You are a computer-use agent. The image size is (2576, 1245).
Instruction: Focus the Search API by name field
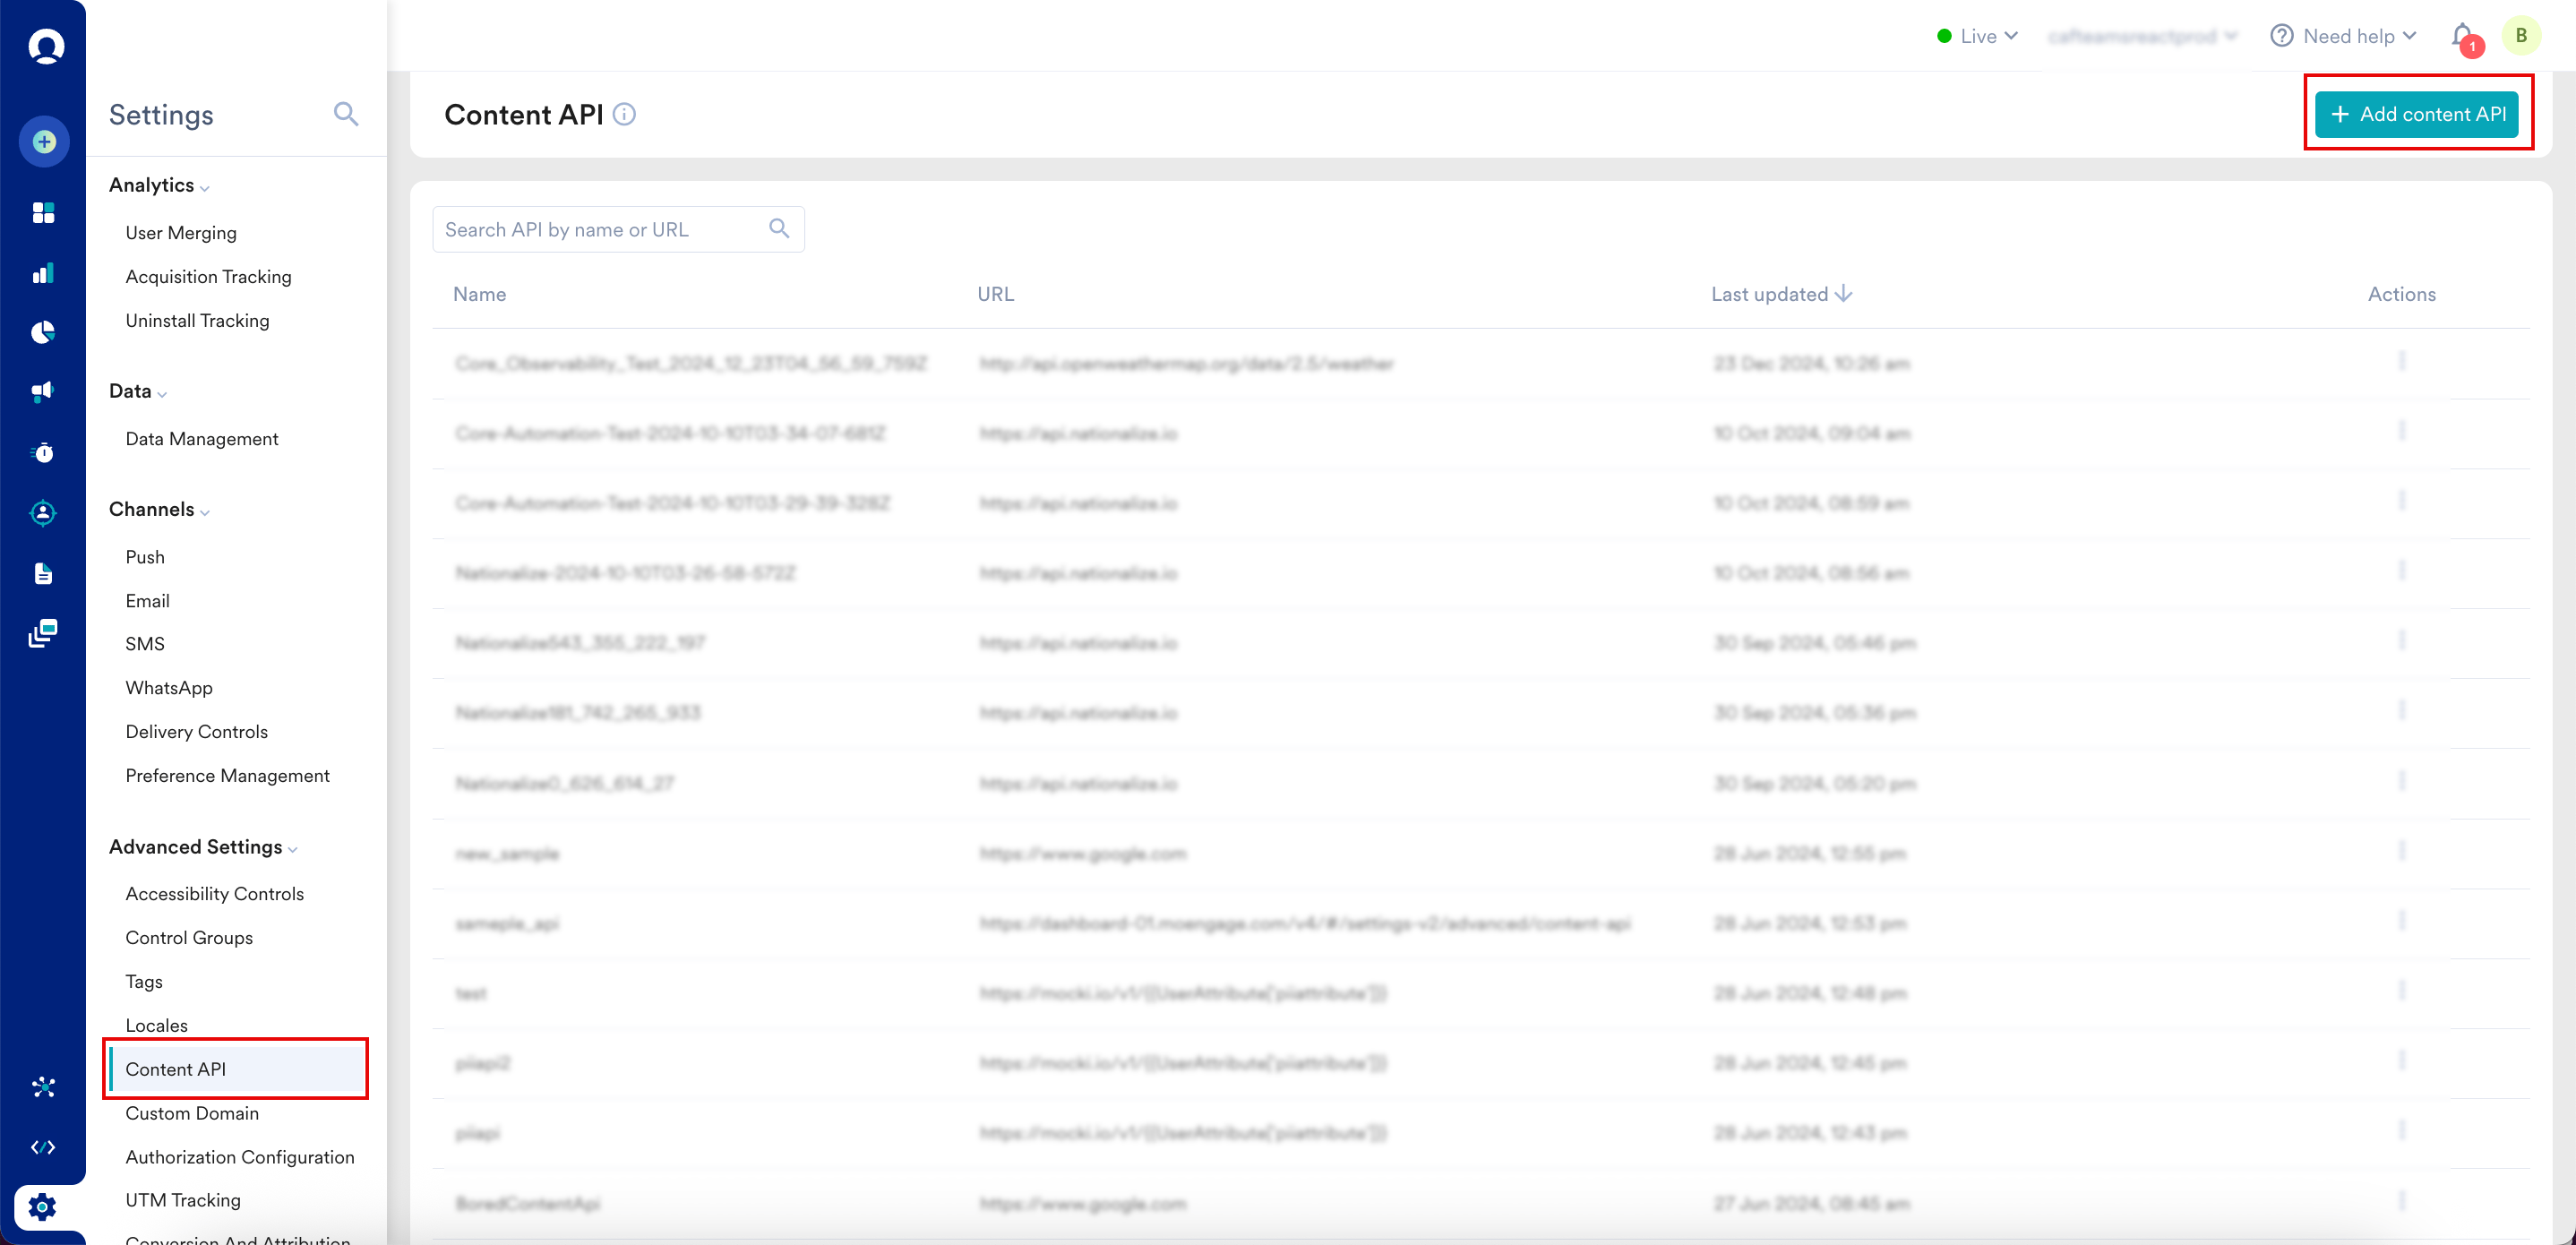point(618,229)
